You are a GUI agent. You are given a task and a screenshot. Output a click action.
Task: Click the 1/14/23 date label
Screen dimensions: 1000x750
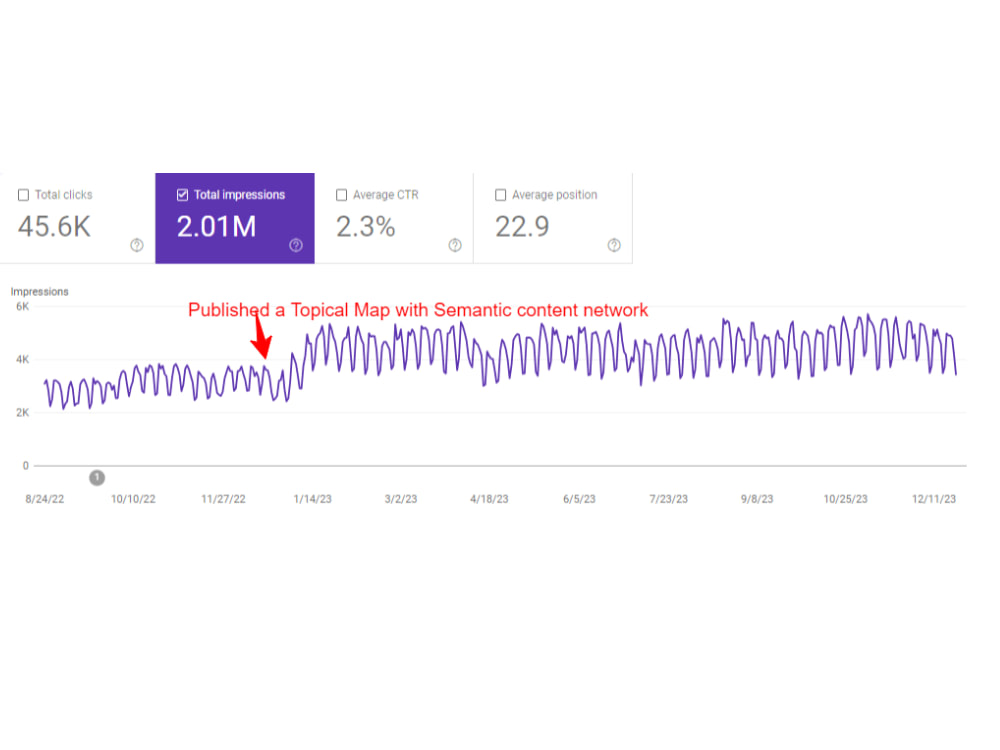coord(312,499)
